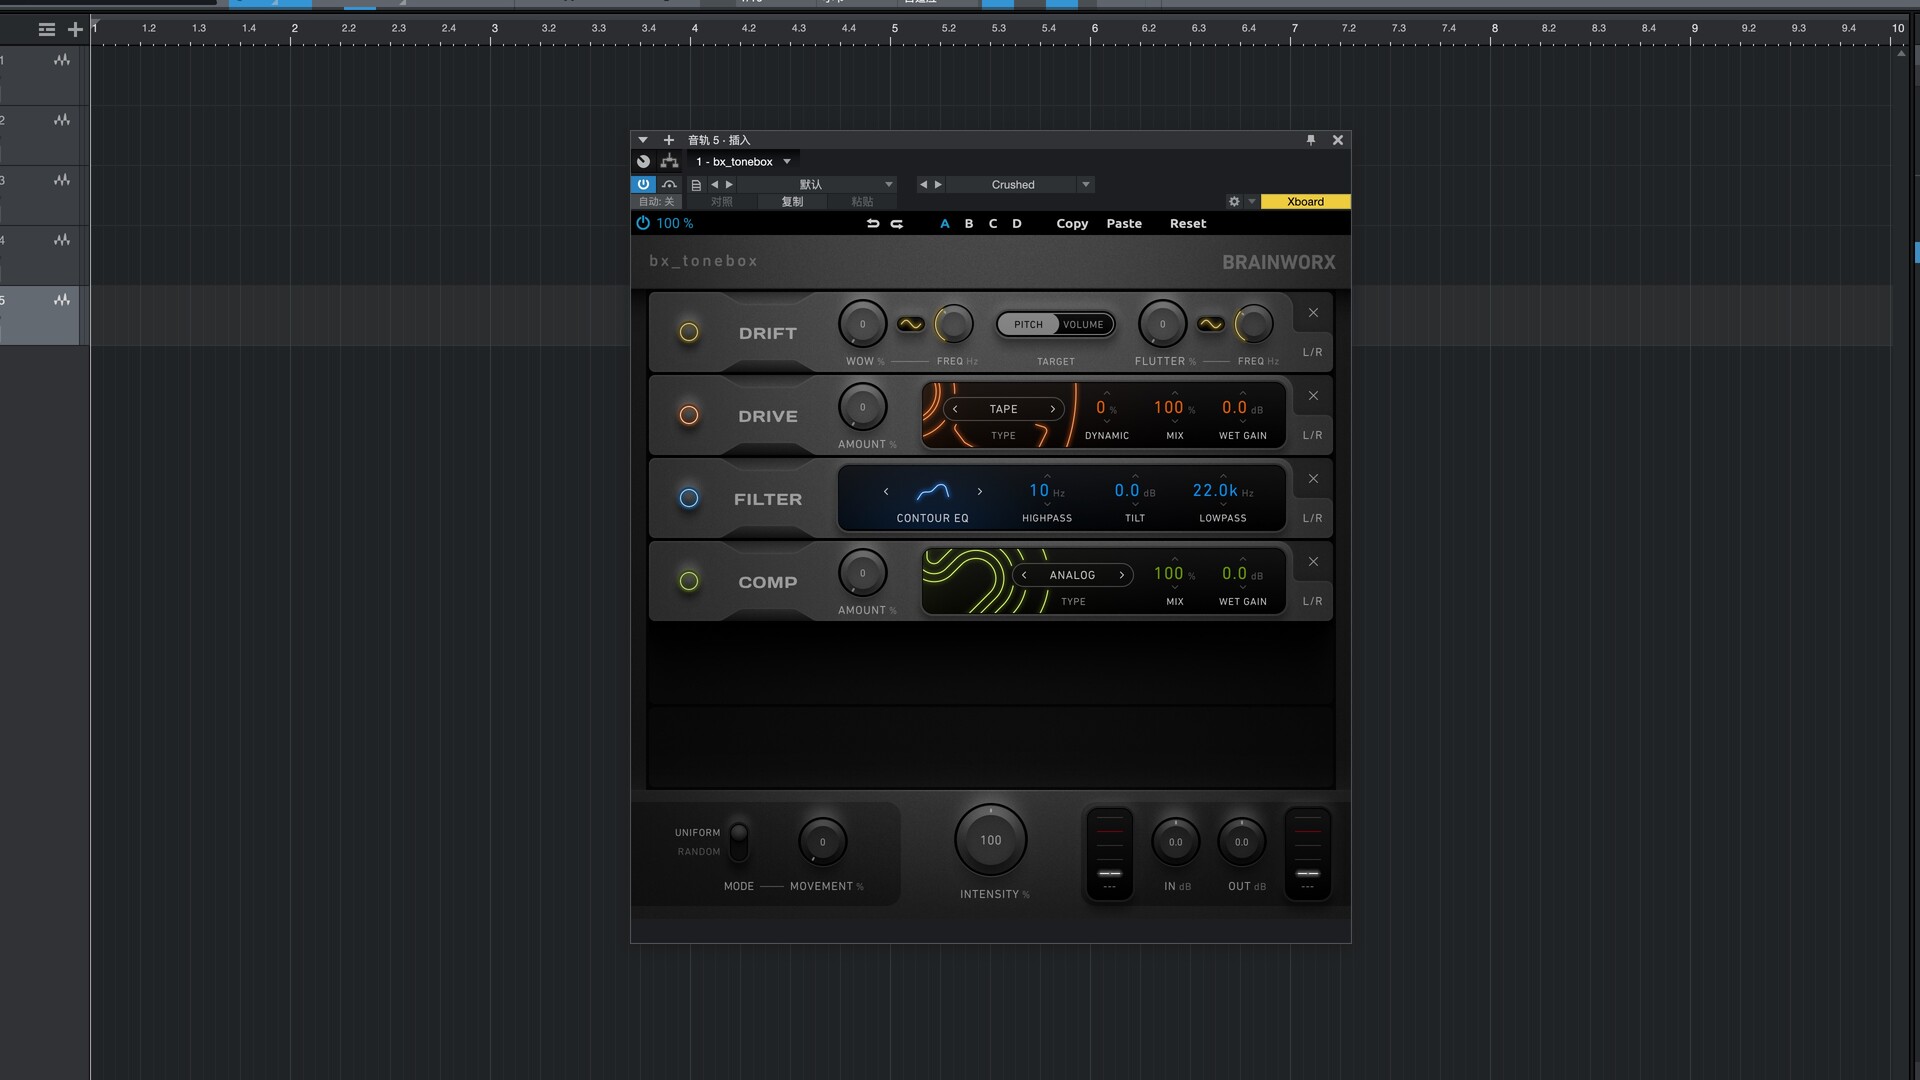Click the yellow Xboard button
This screenshot has height=1080, width=1920.
1306,201
